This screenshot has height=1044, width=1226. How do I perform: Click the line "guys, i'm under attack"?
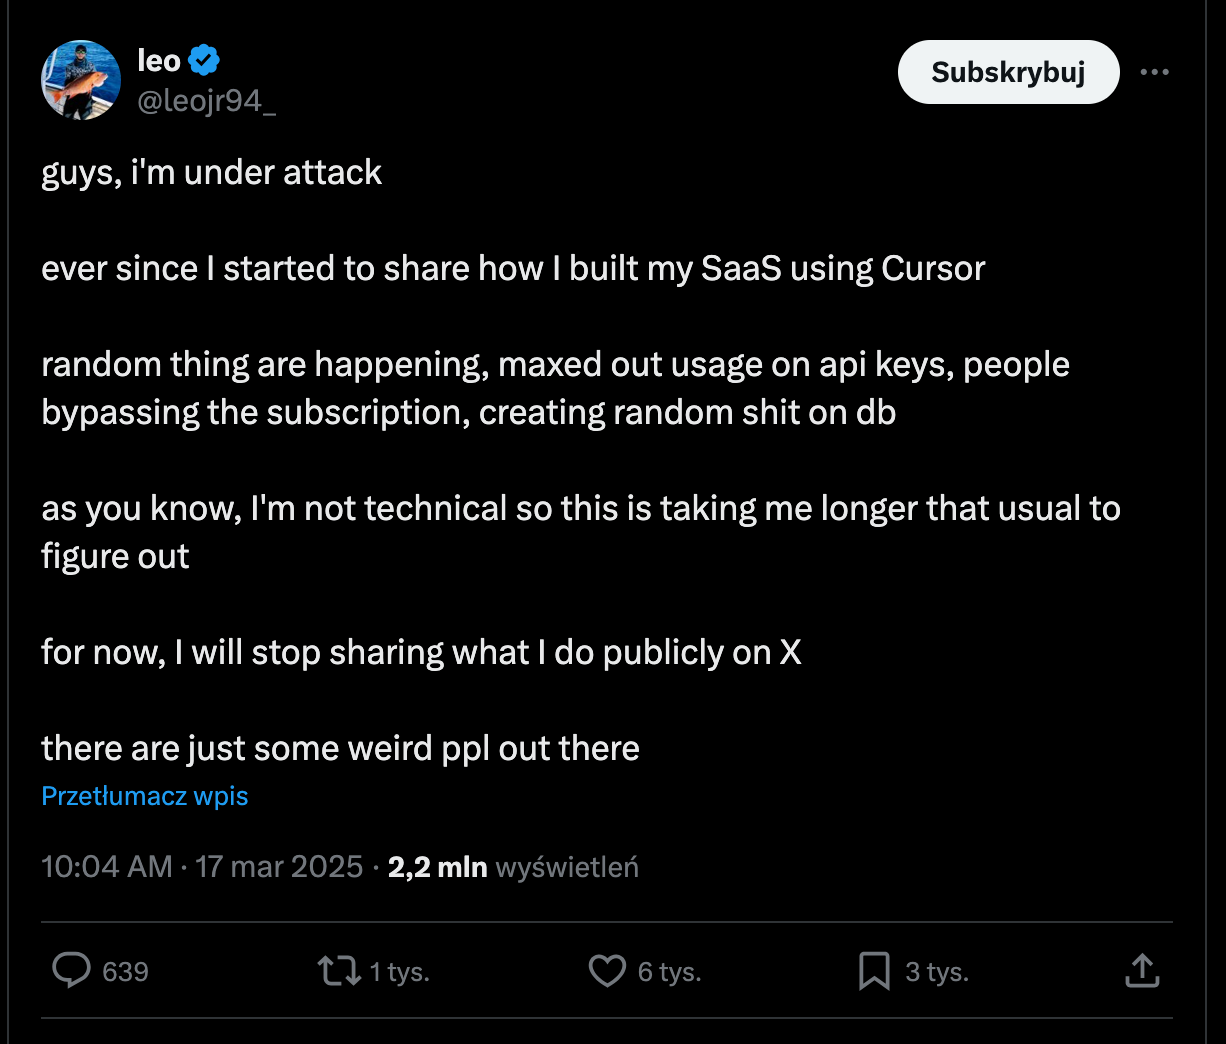click(211, 172)
